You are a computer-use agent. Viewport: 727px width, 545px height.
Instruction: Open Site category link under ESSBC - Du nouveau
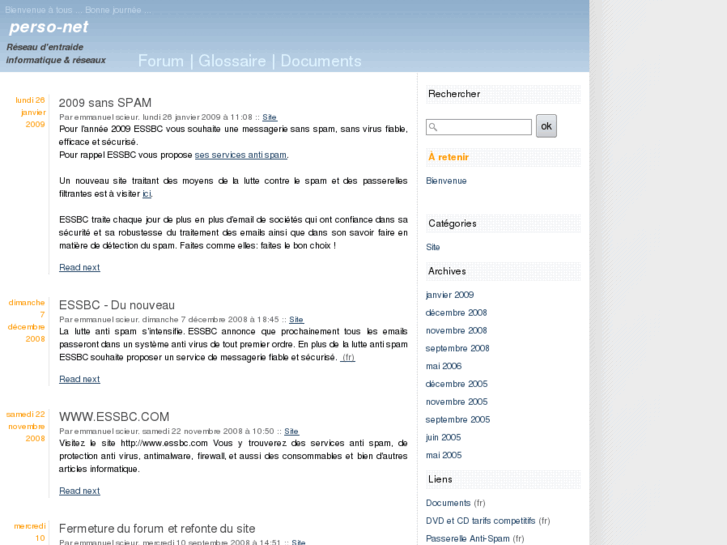[296, 320]
